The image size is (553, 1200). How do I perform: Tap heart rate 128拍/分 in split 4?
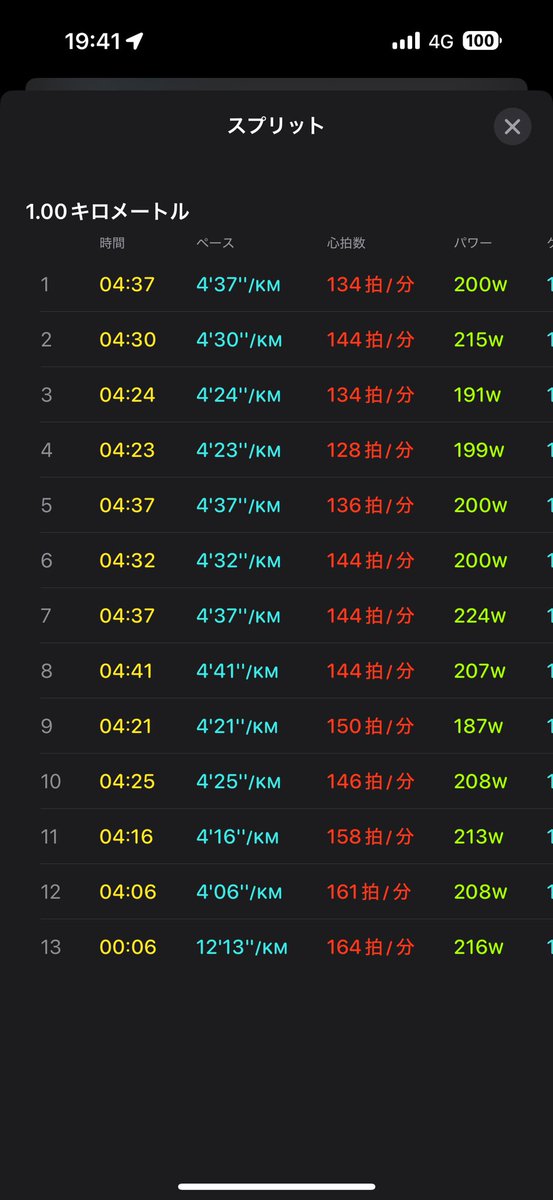pyautogui.click(x=370, y=450)
